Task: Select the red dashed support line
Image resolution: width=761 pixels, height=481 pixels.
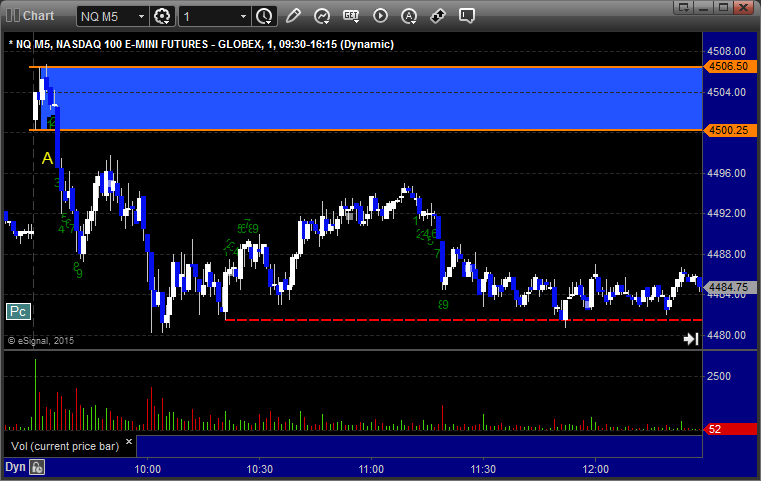Action: 463,320
